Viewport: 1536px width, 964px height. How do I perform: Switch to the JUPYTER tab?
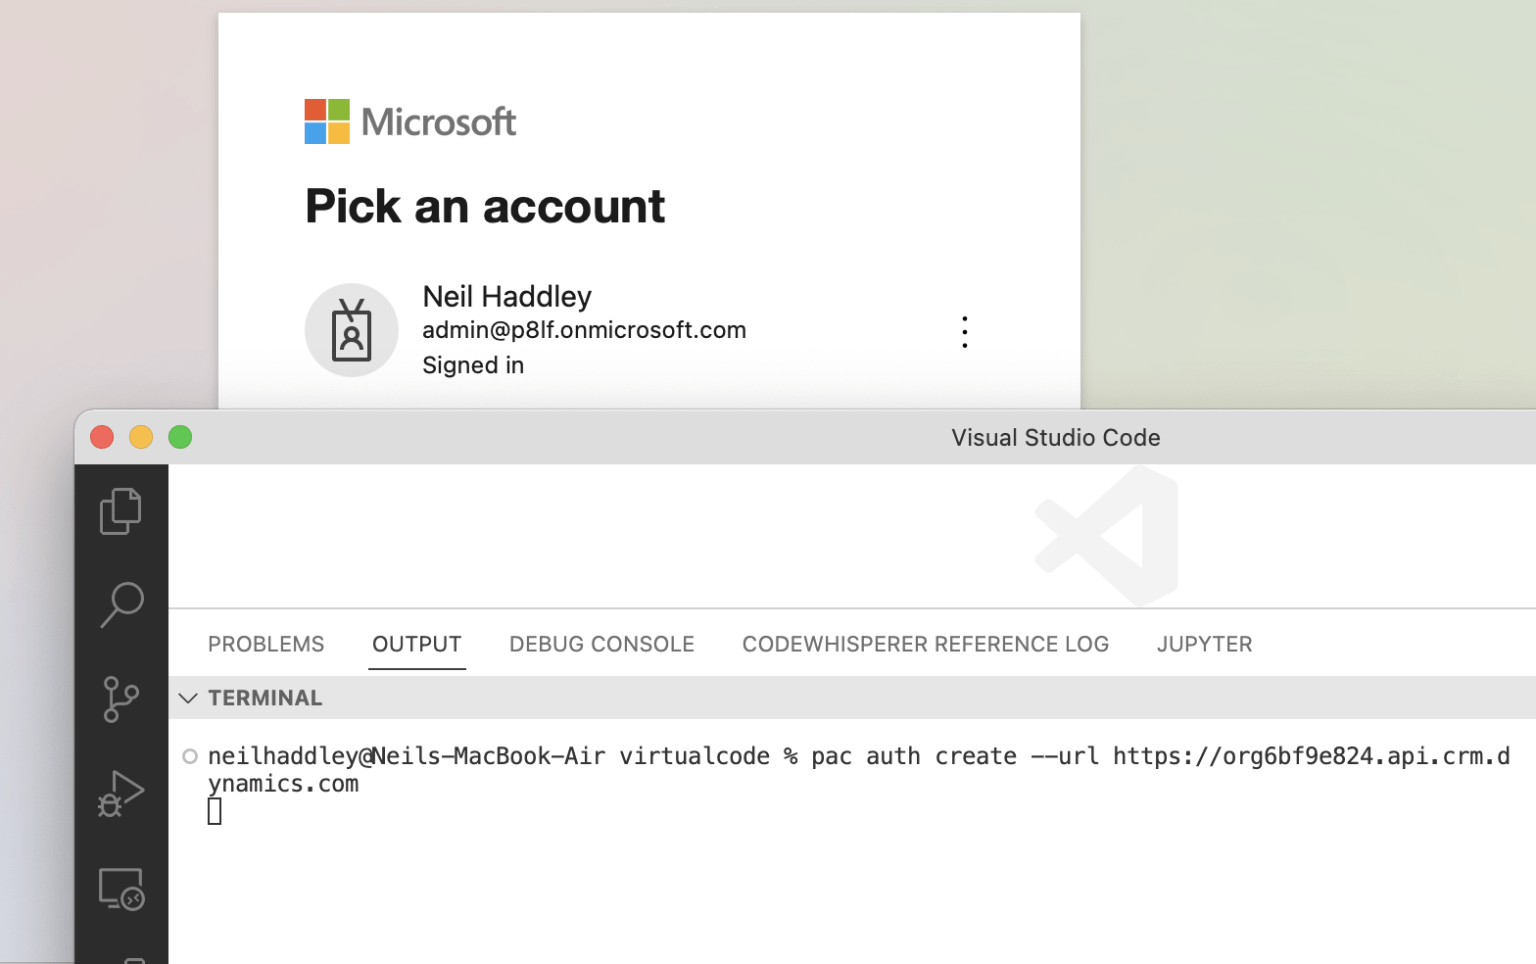coord(1204,644)
